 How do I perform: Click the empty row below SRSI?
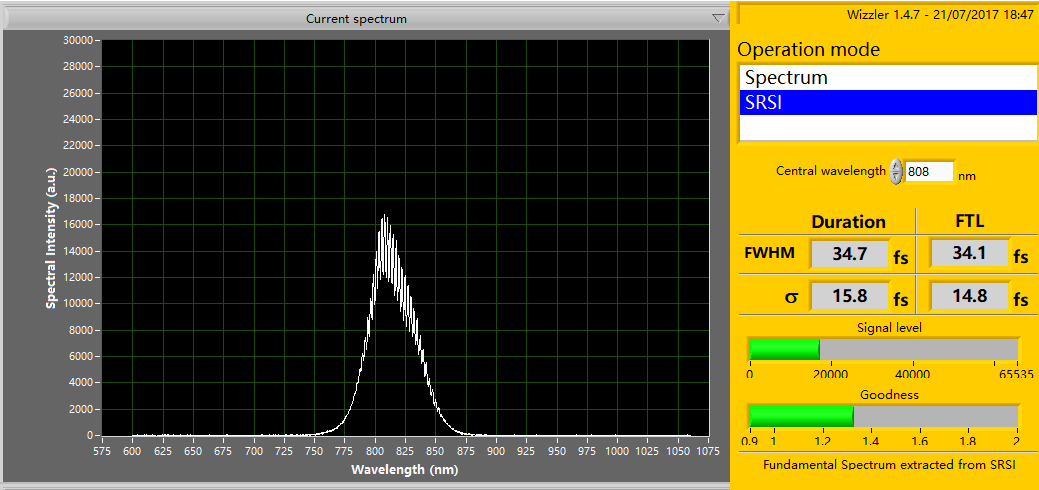tap(887, 127)
